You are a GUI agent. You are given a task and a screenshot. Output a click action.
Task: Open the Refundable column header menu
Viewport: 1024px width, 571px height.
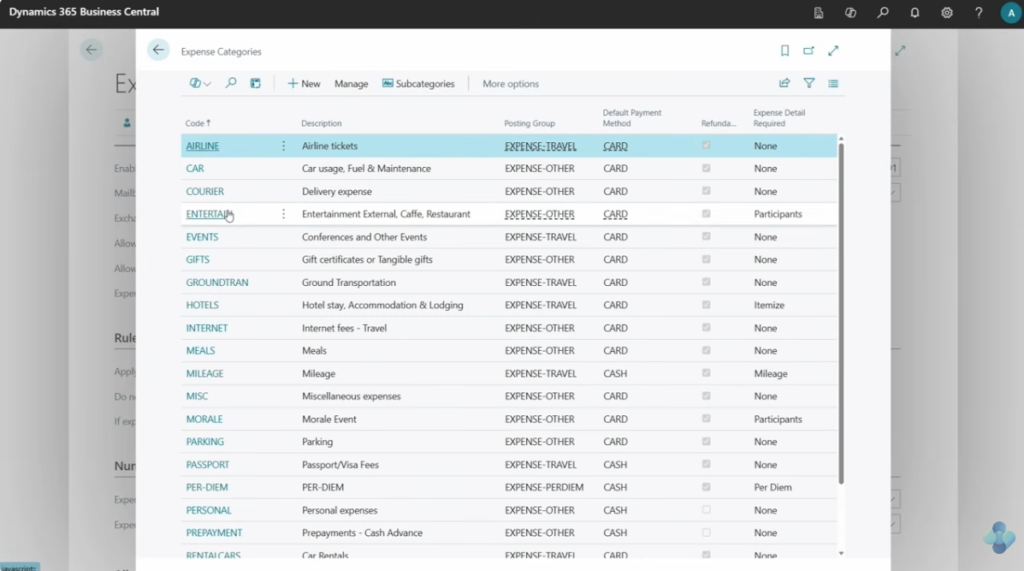tap(718, 123)
